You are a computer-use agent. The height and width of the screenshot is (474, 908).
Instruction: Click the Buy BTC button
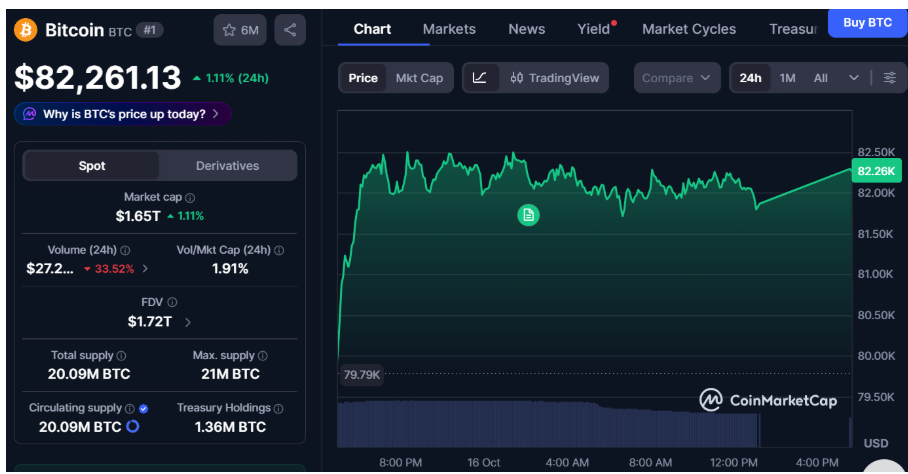click(x=867, y=23)
